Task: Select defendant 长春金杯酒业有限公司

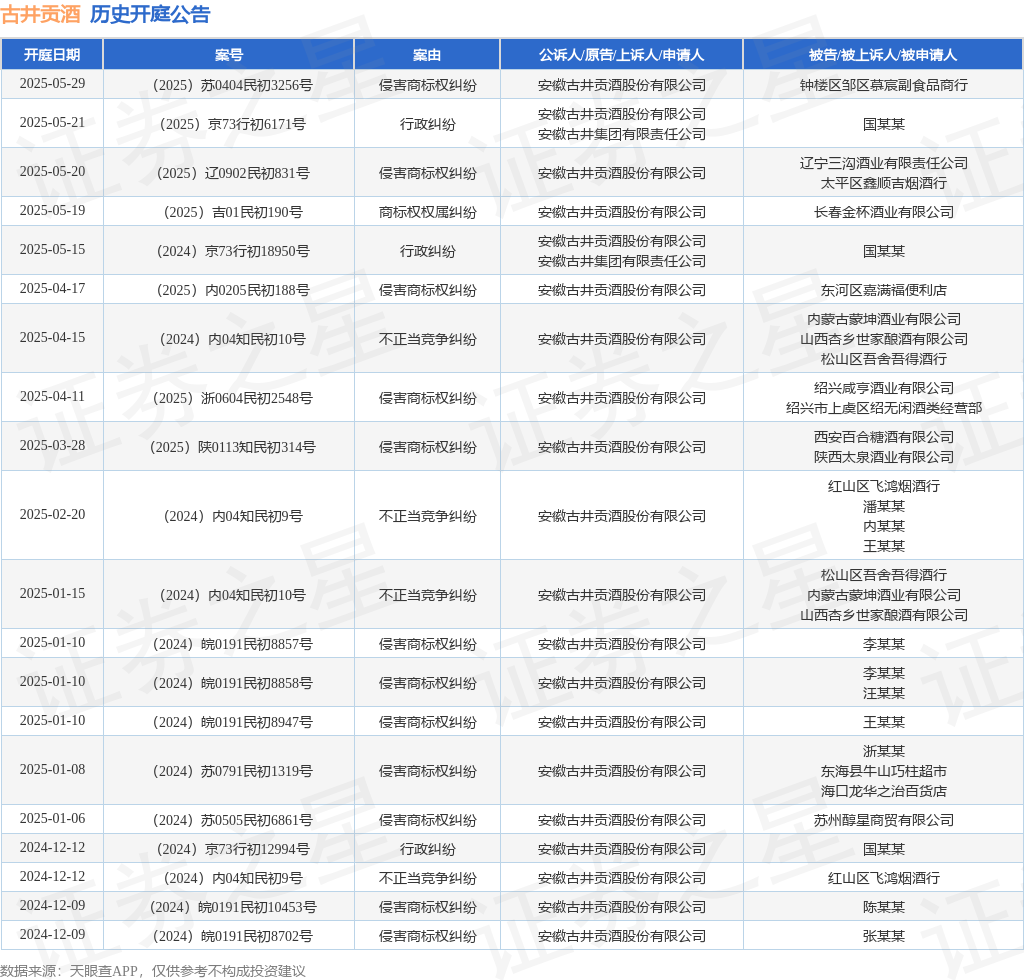Action: (x=884, y=212)
